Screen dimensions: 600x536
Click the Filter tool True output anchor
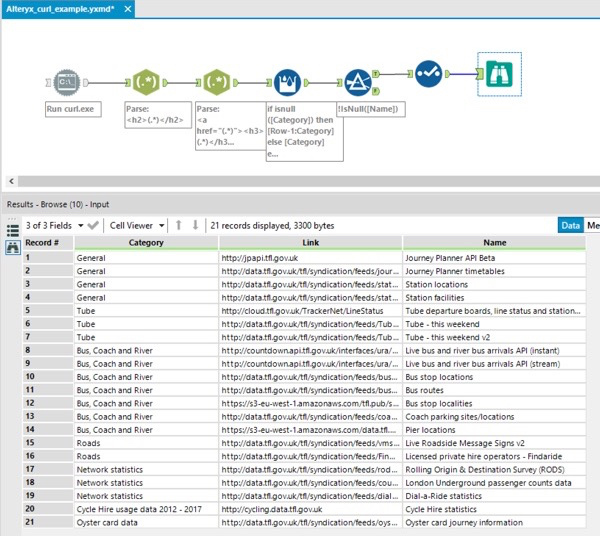point(376,74)
